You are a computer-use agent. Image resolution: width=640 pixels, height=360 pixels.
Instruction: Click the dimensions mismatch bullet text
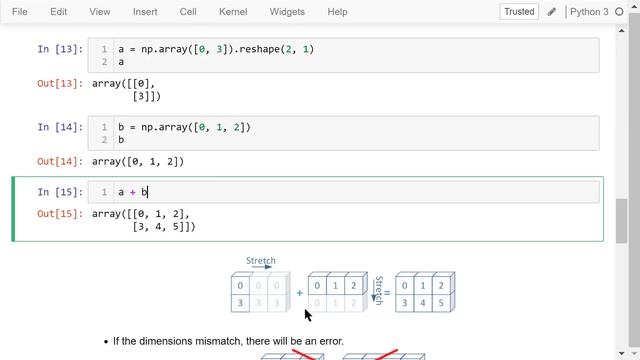(228, 341)
